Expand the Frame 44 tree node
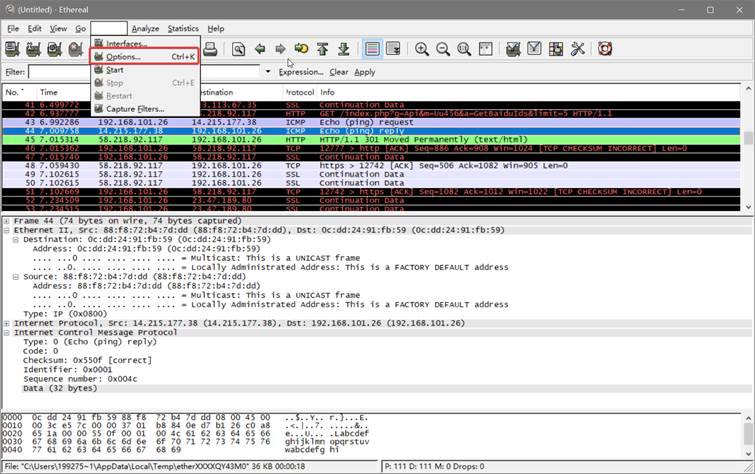755x474 pixels. tap(7, 221)
